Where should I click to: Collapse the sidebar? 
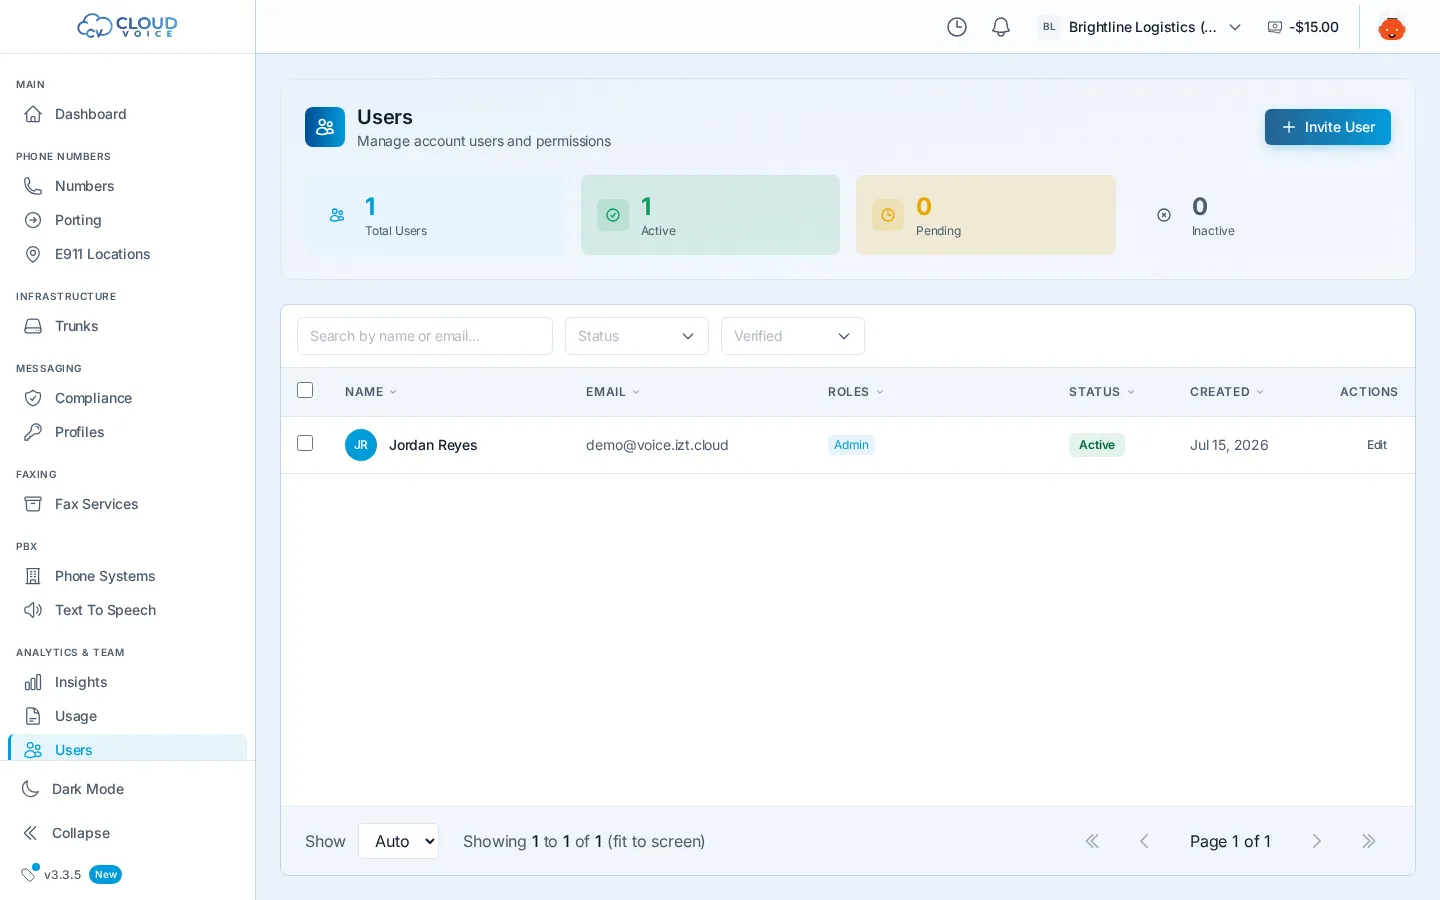pyautogui.click(x=127, y=833)
